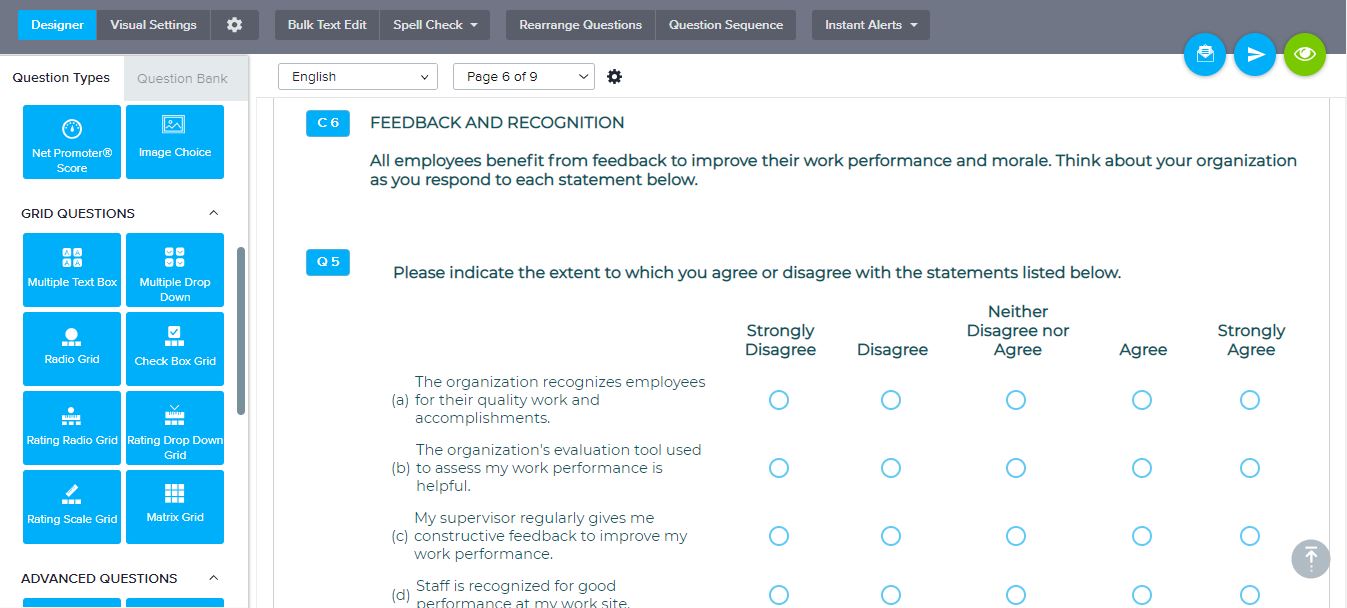The height and width of the screenshot is (608, 1347).
Task: Insert a Radio Grid question
Action: [x=72, y=348]
